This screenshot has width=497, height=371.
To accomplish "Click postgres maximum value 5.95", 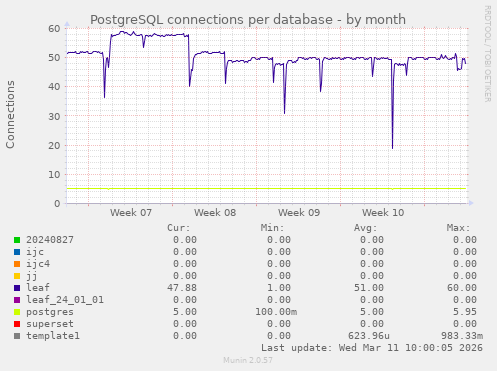I will point(465,312).
